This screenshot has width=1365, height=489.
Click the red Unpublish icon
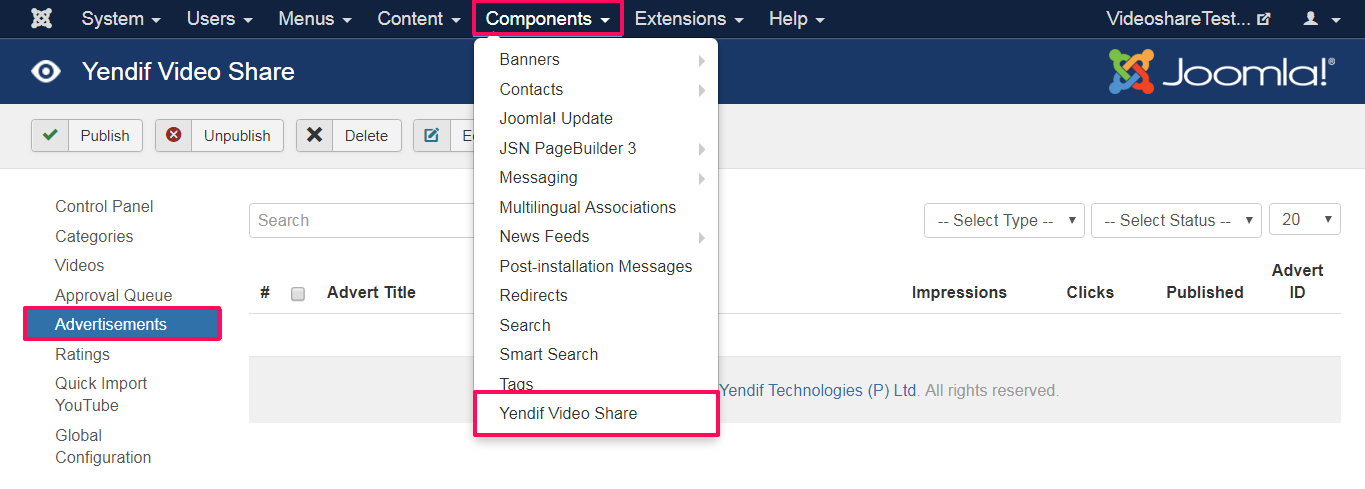click(174, 135)
